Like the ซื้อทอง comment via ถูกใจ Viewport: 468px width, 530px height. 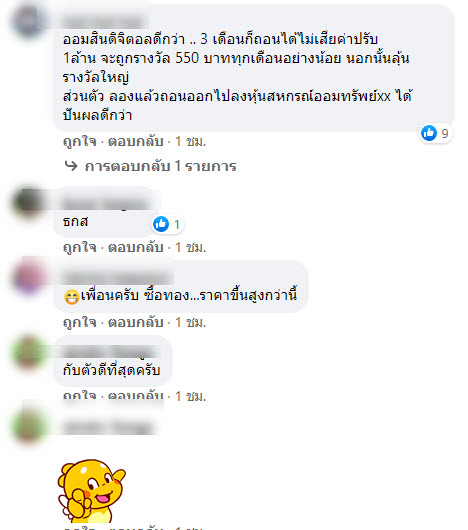click(80, 322)
